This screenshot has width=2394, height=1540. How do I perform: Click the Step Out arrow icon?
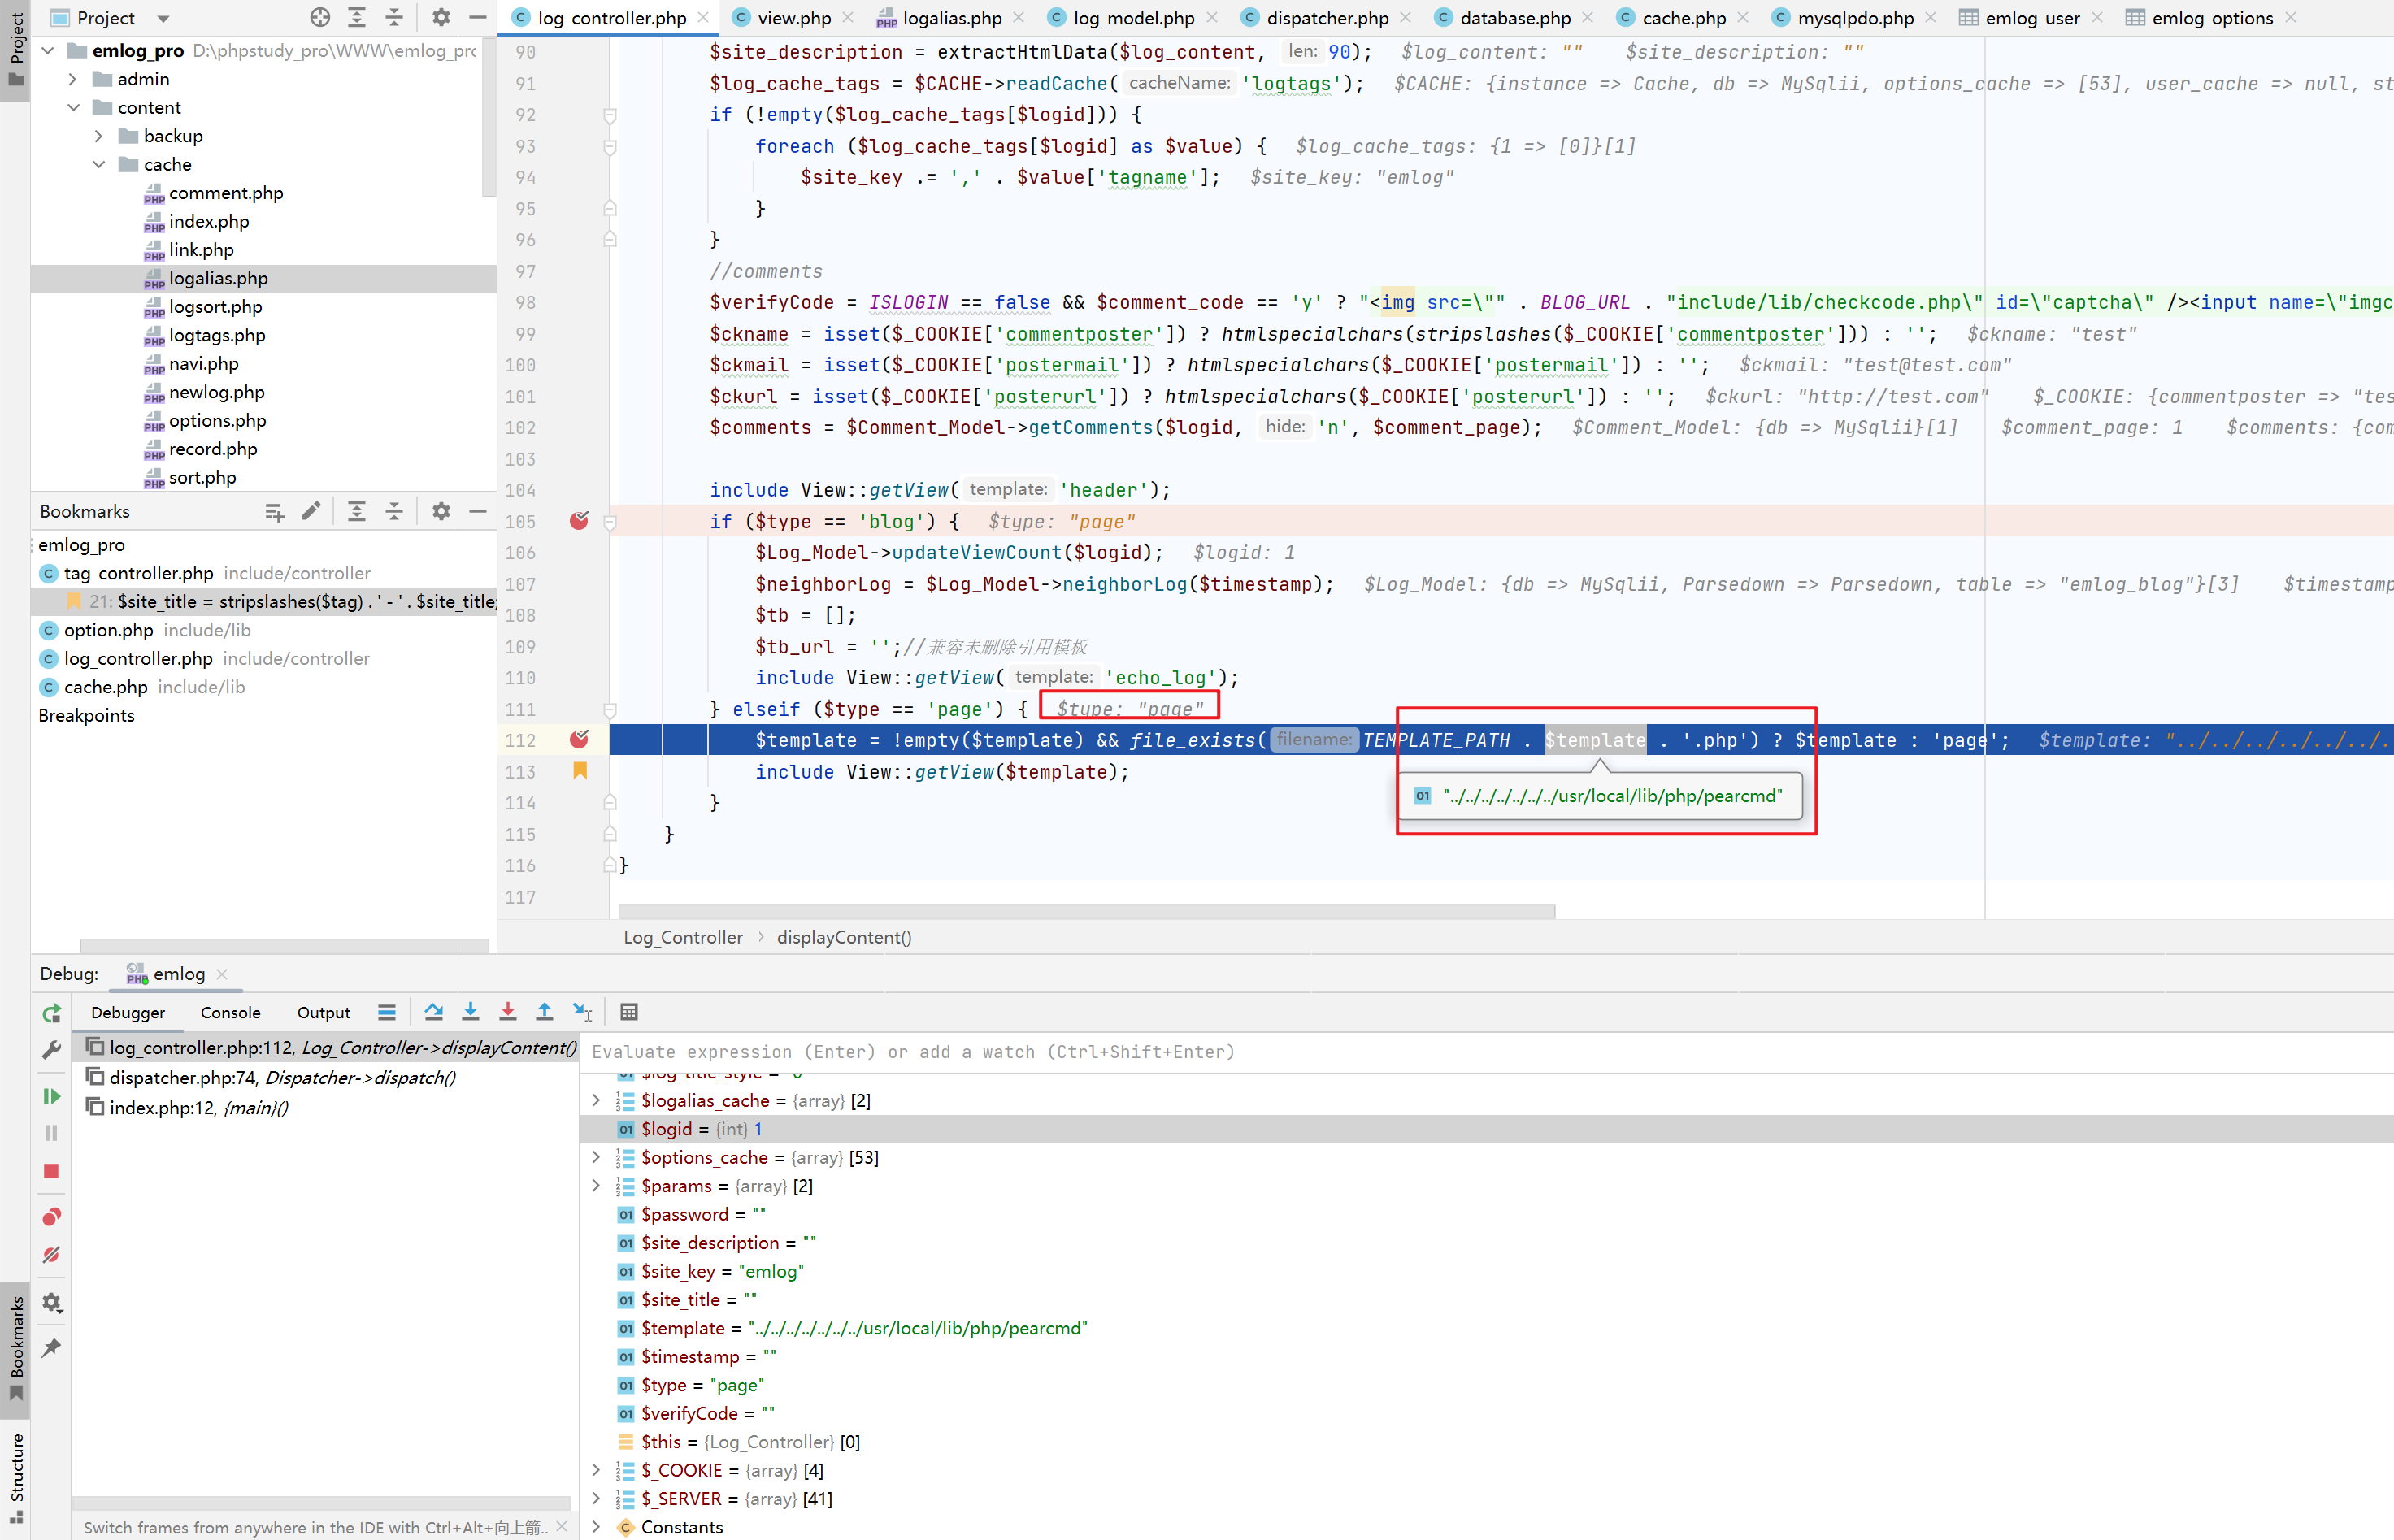tap(544, 1012)
